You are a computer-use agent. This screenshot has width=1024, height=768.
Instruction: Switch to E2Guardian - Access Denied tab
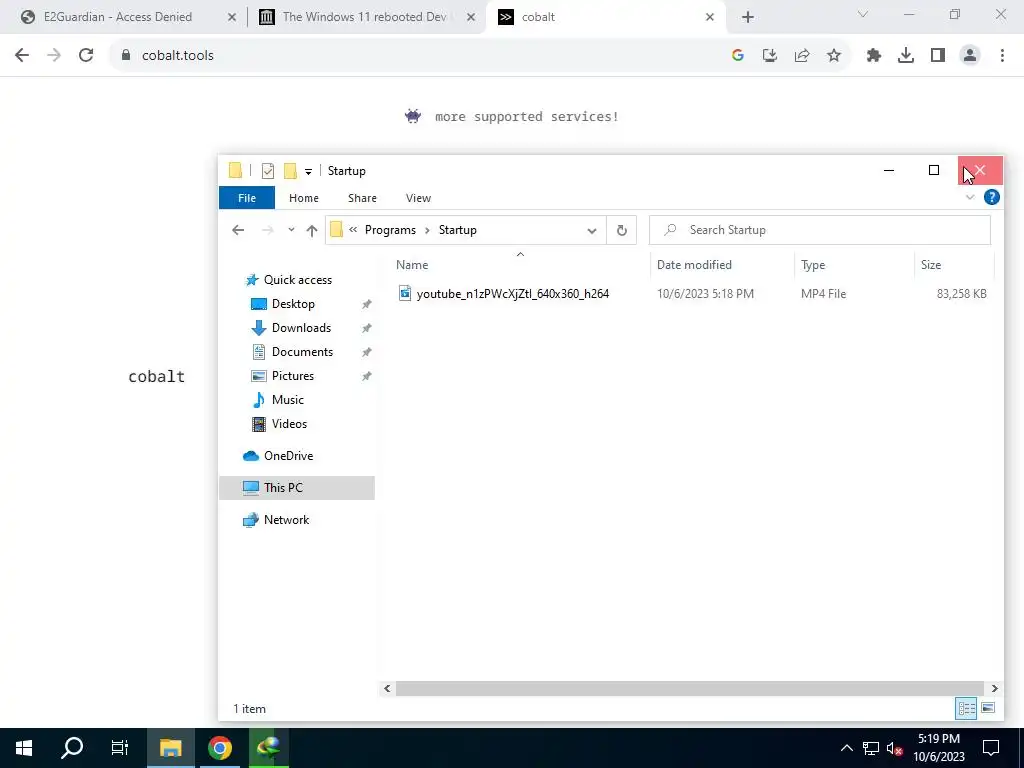[x=118, y=17]
